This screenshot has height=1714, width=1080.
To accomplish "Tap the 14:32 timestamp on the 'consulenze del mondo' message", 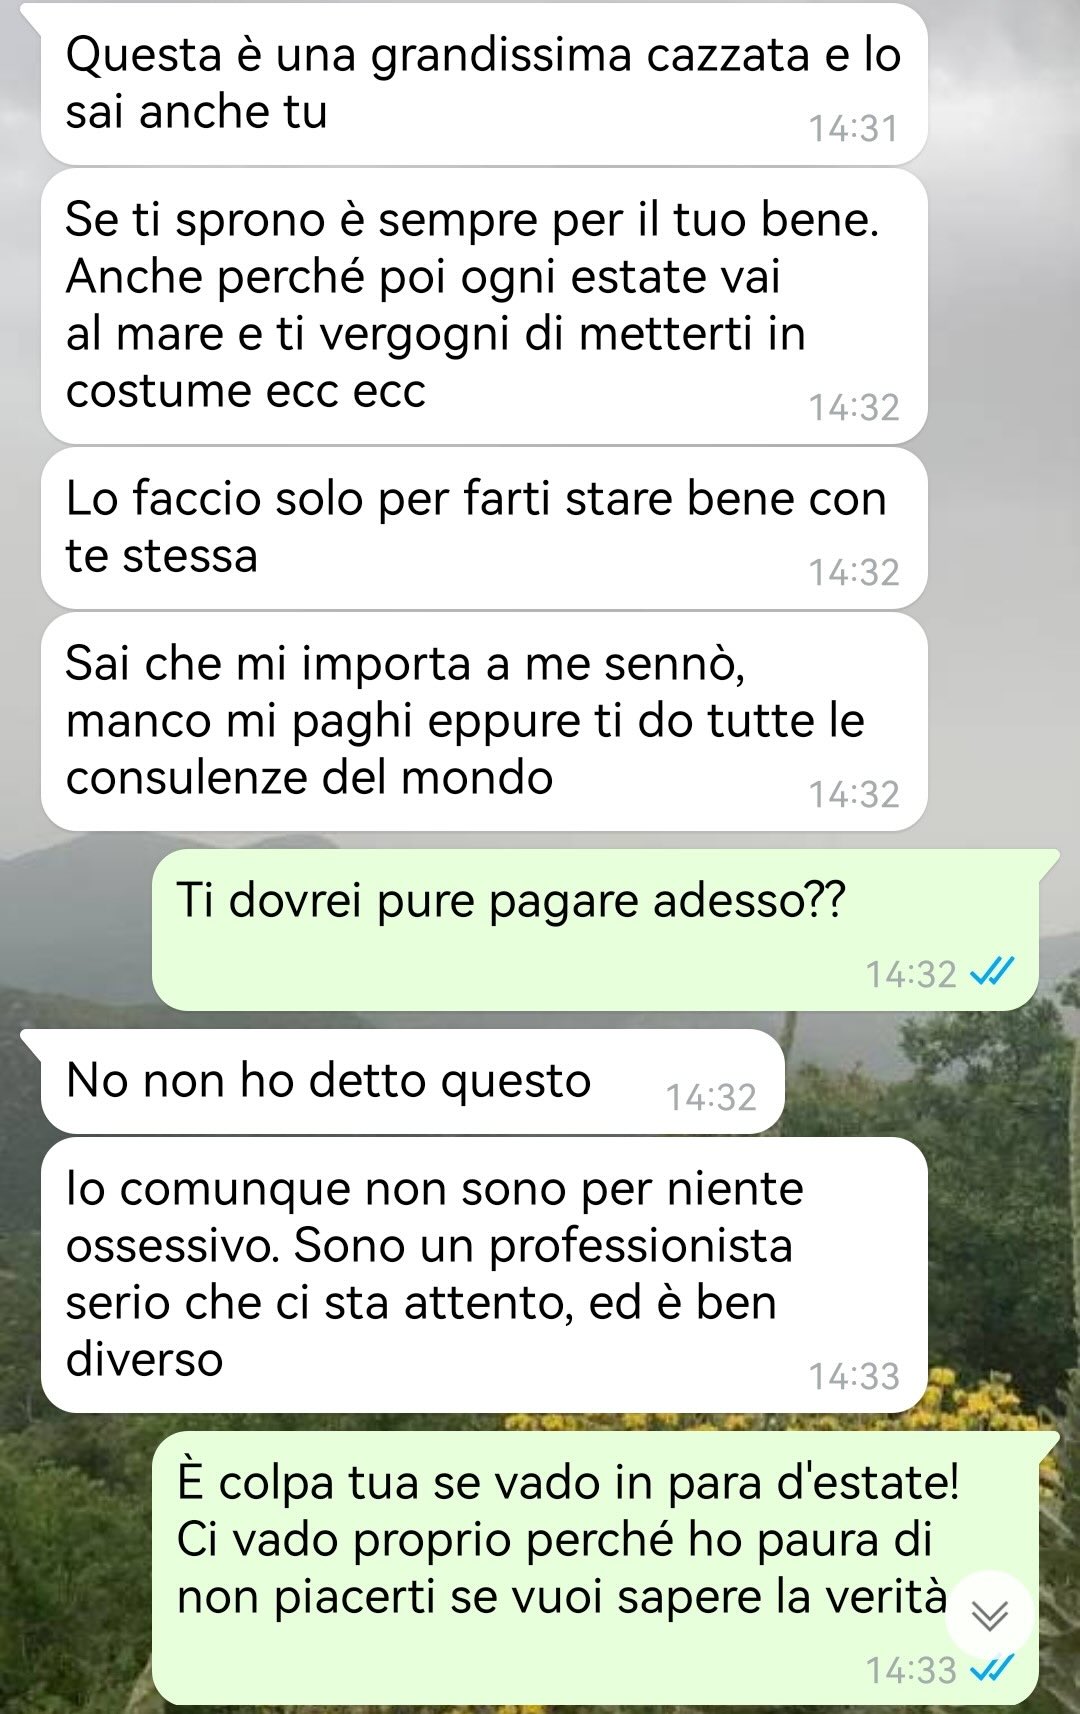I will tap(853, 794).
